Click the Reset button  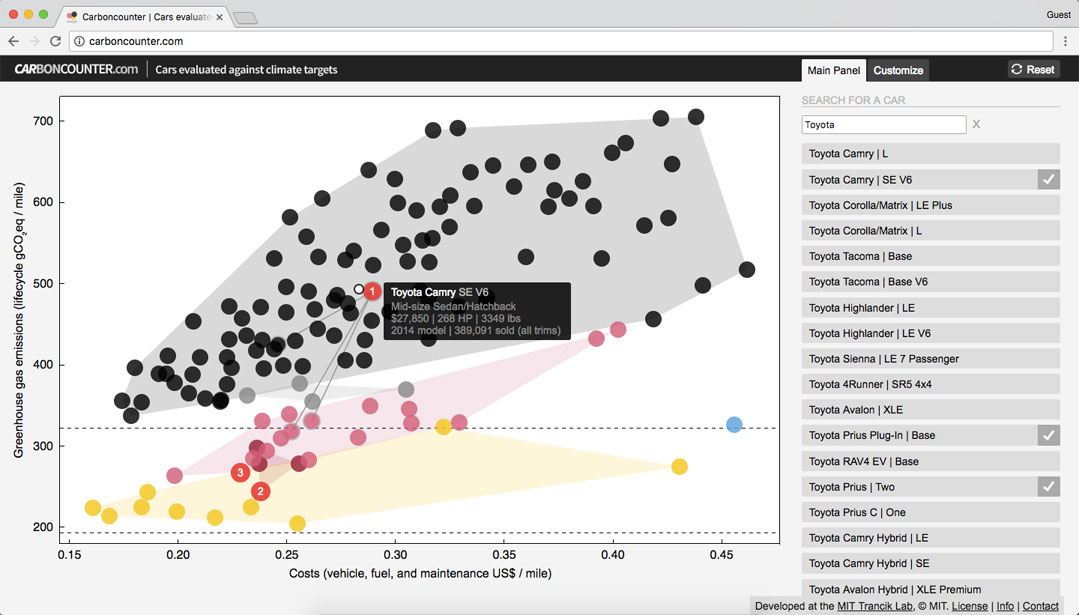[1033, 69]
